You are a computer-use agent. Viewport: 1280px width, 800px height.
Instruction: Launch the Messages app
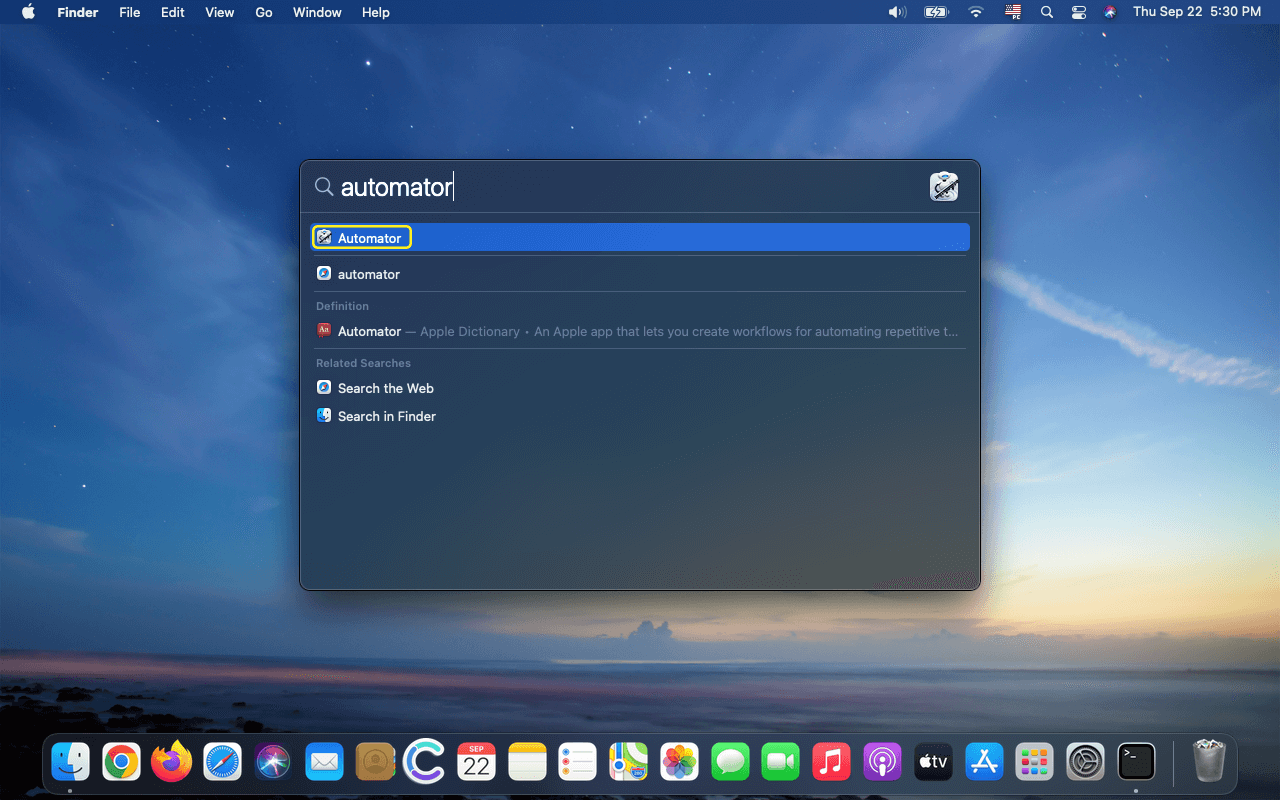(730, 761)
